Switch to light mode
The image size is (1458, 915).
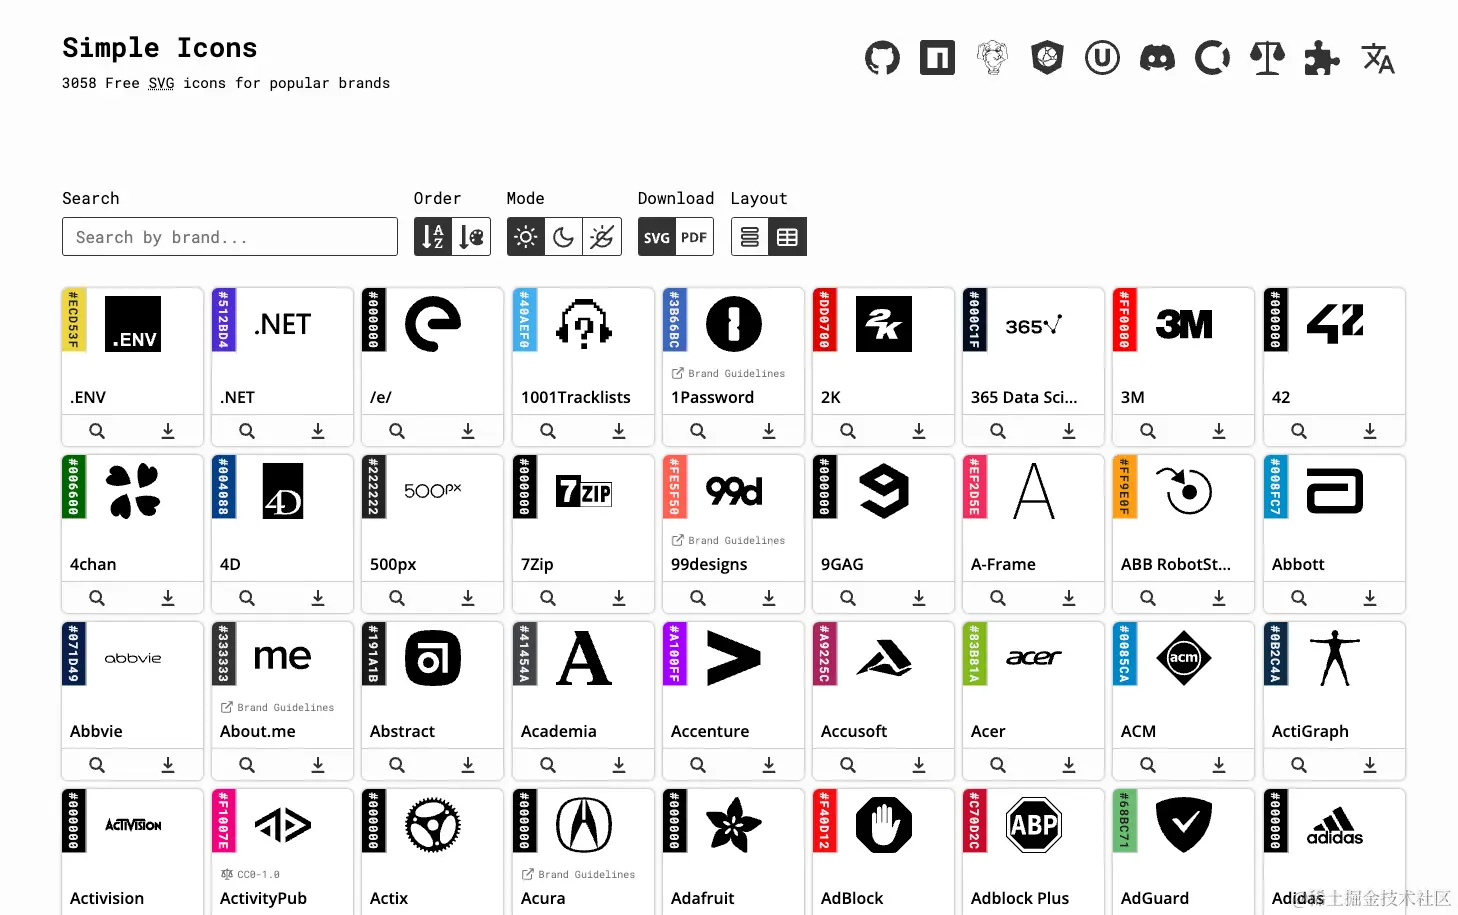[526, 237]
